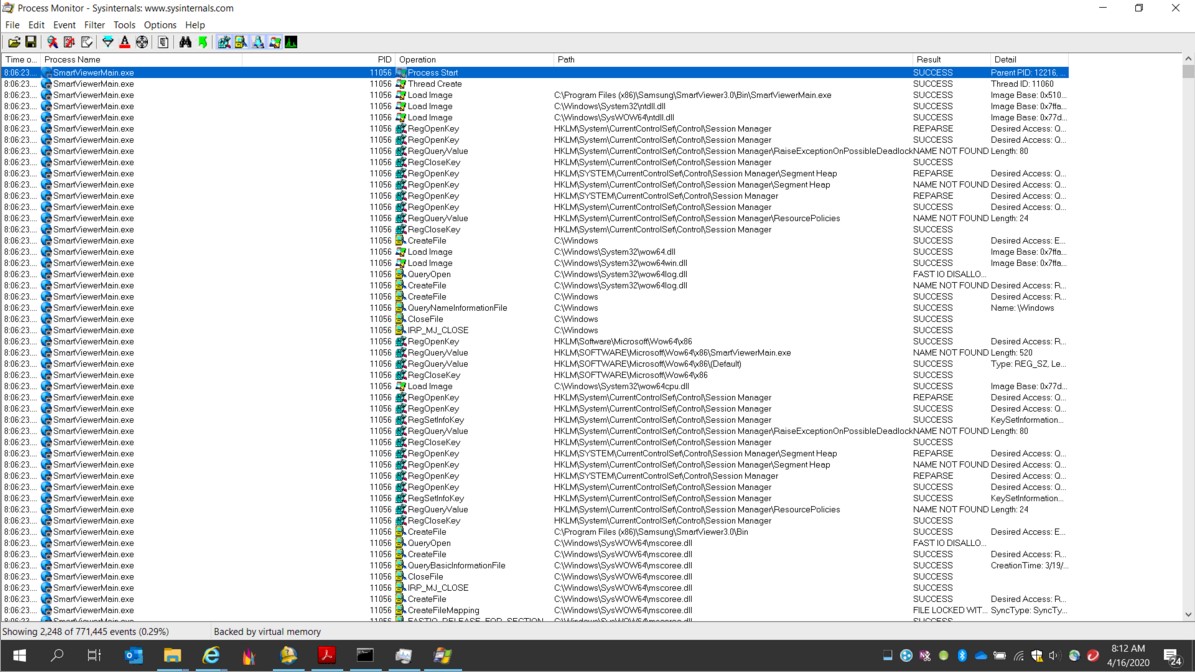The width and height of the screenshot is (1195, 672).
Task: Click the Open log file toolbar icon
Action: click(14, 43)
